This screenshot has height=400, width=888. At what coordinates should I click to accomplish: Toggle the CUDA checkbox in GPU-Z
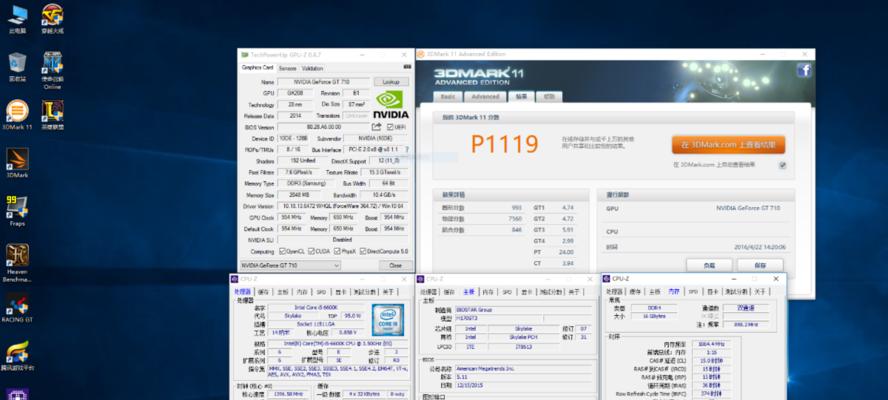pyautogui.click(x=311, y=252)
